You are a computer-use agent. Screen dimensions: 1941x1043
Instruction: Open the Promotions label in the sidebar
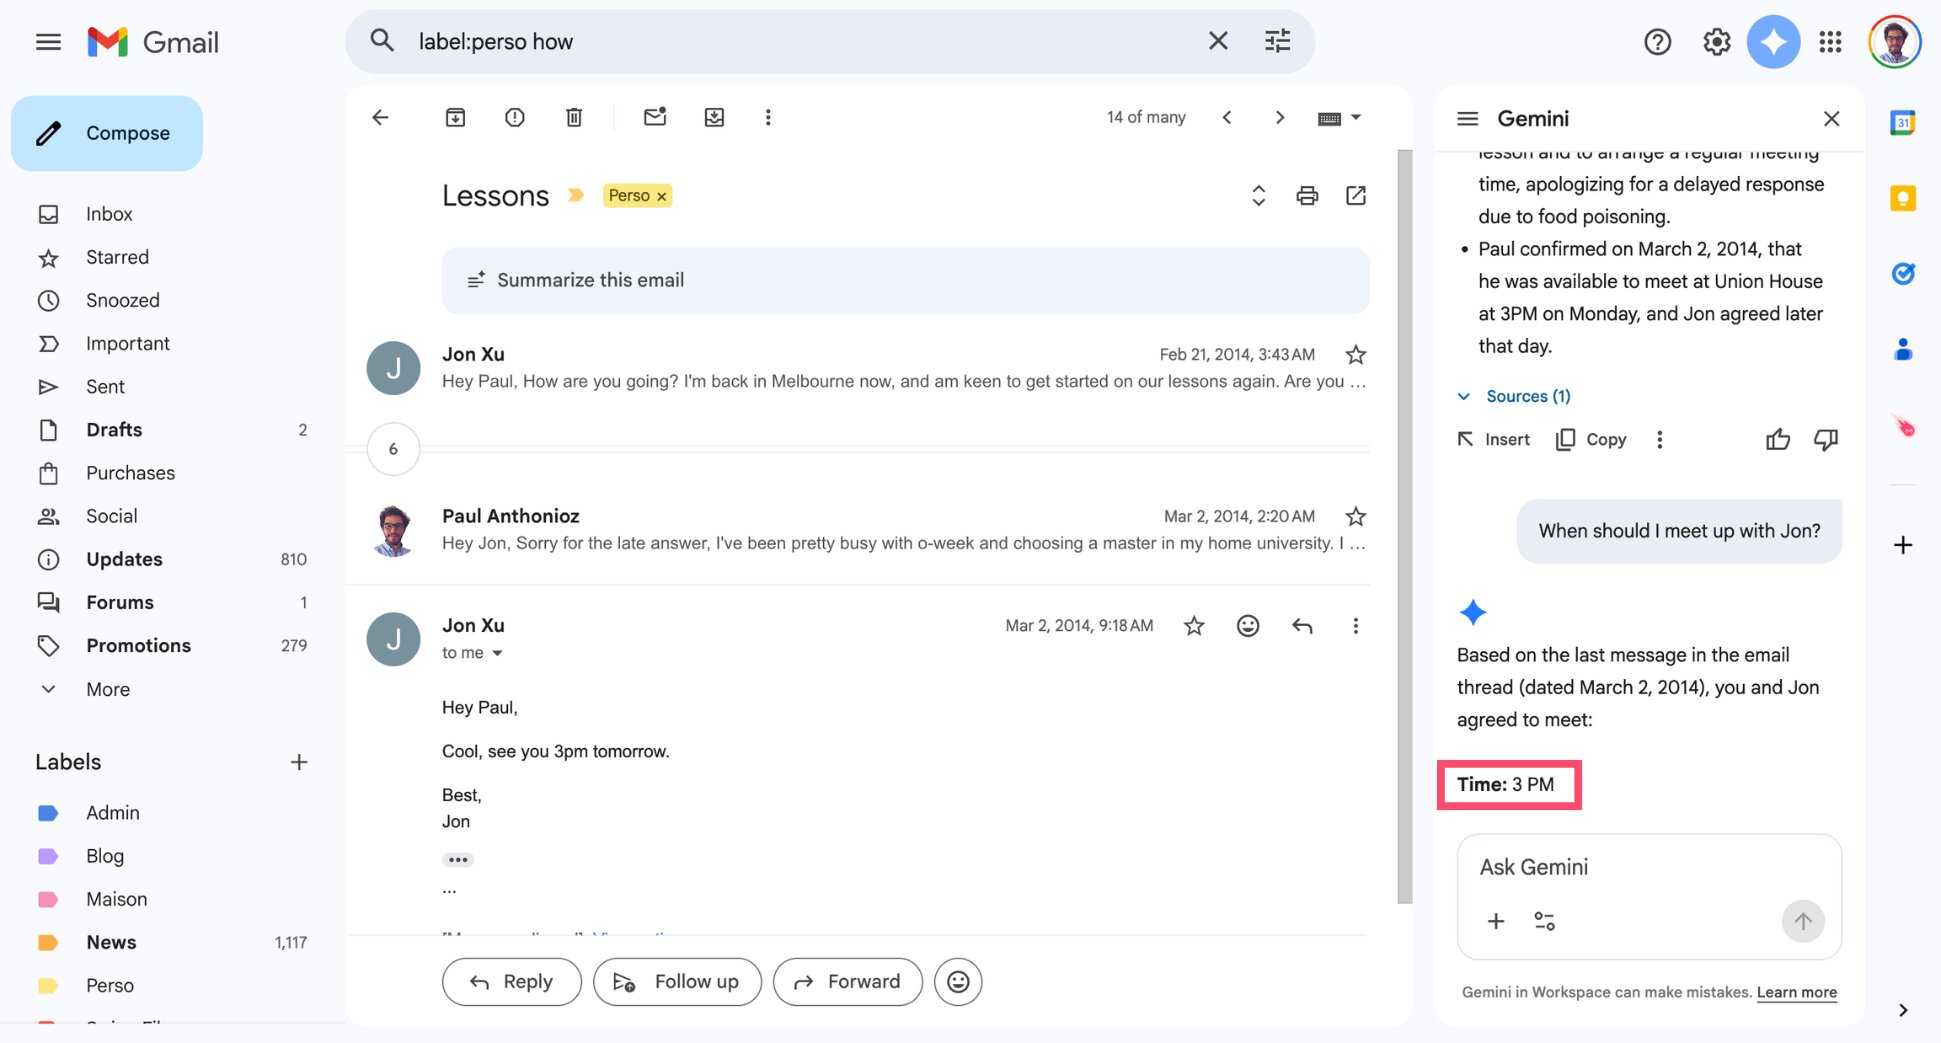click(x=138, y=645)
